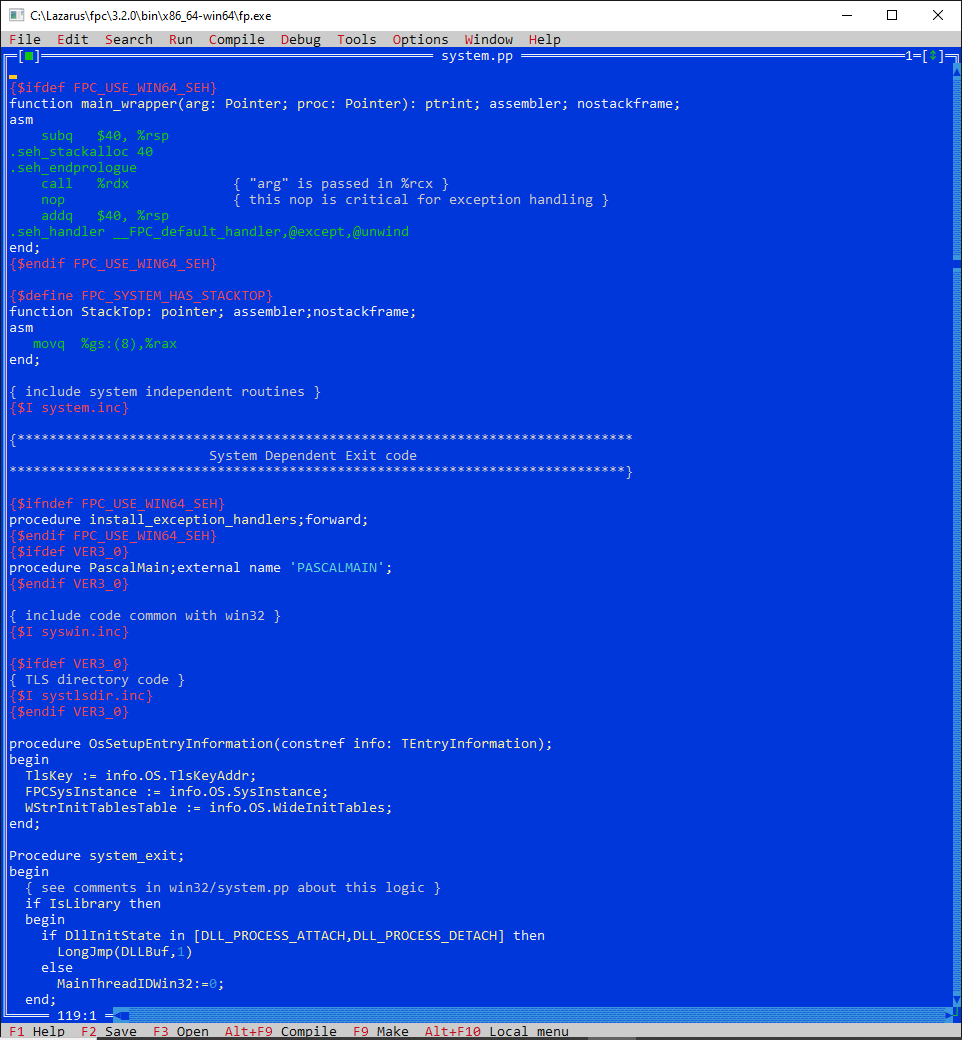
Task: Open the File menu
Action: (25, 39)
